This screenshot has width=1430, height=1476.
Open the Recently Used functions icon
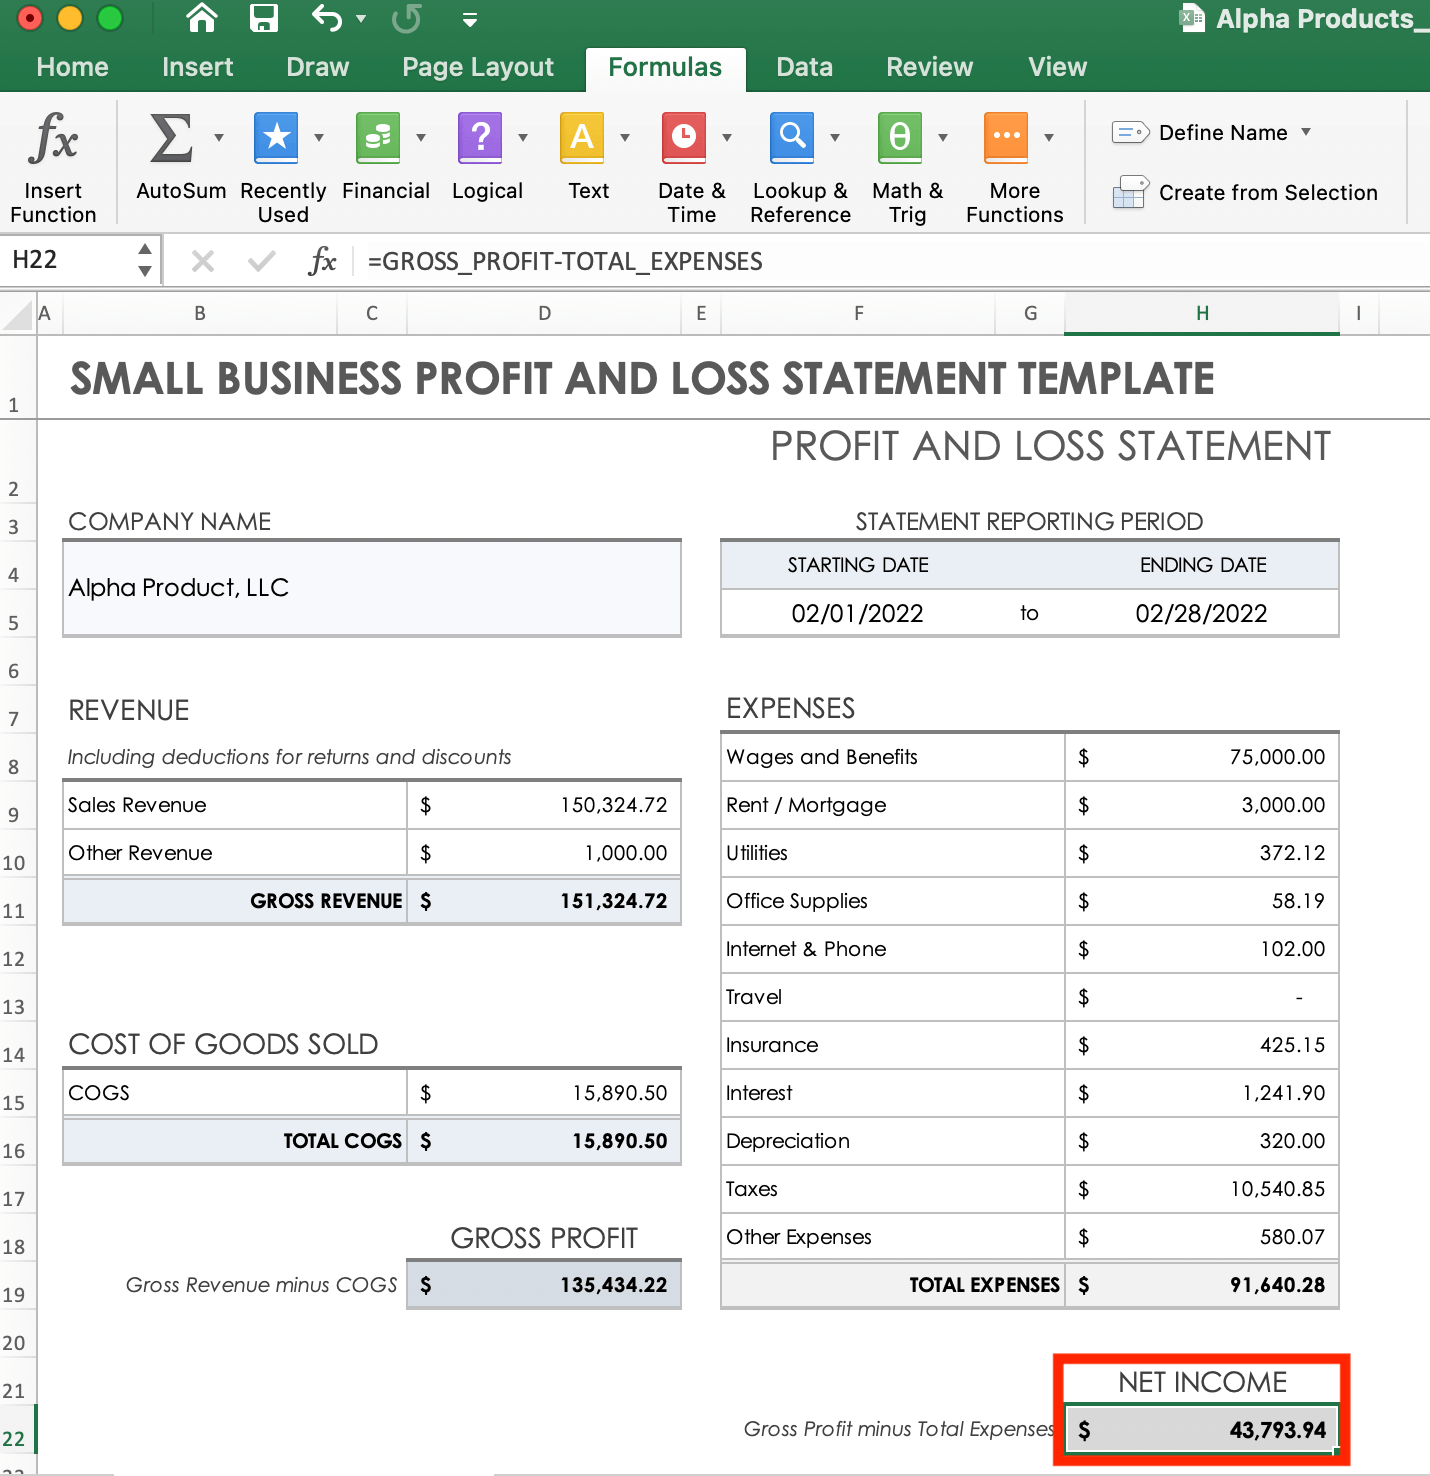click(x=276, y=138)
